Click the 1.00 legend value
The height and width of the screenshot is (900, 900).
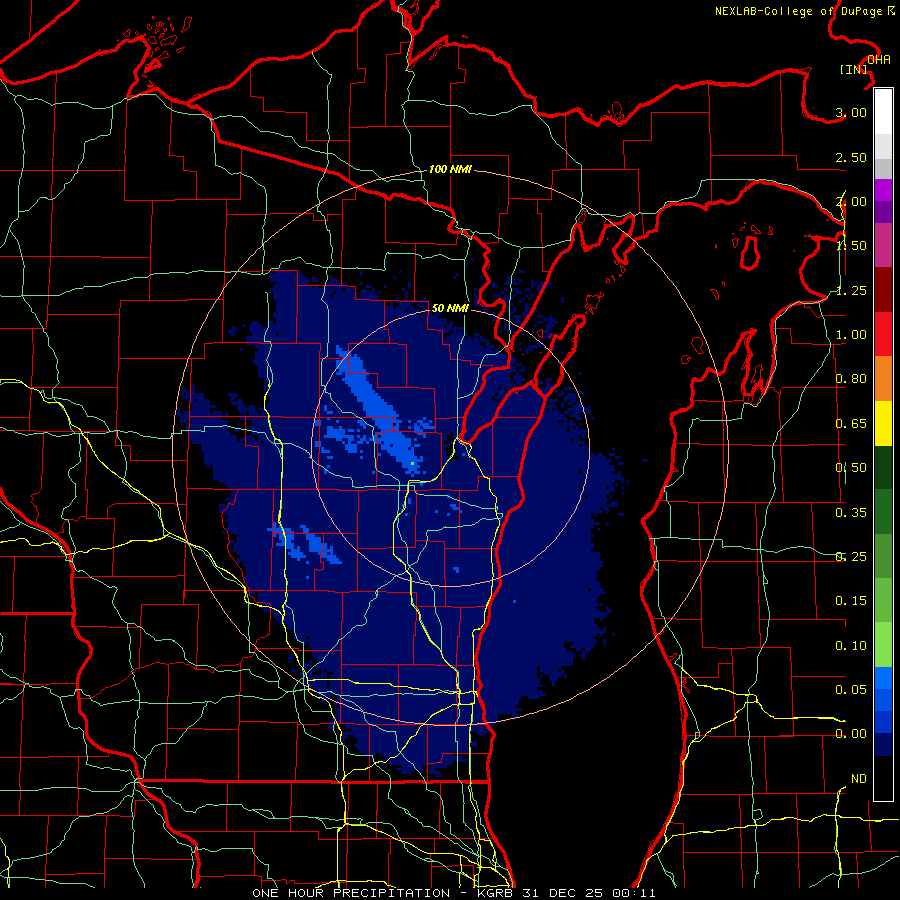[x=851, y=335]
